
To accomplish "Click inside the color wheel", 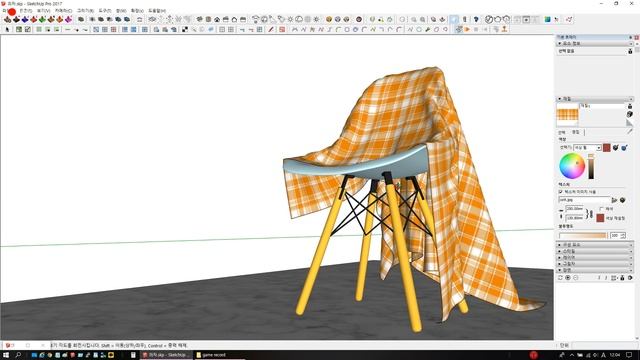I will 572,166.
